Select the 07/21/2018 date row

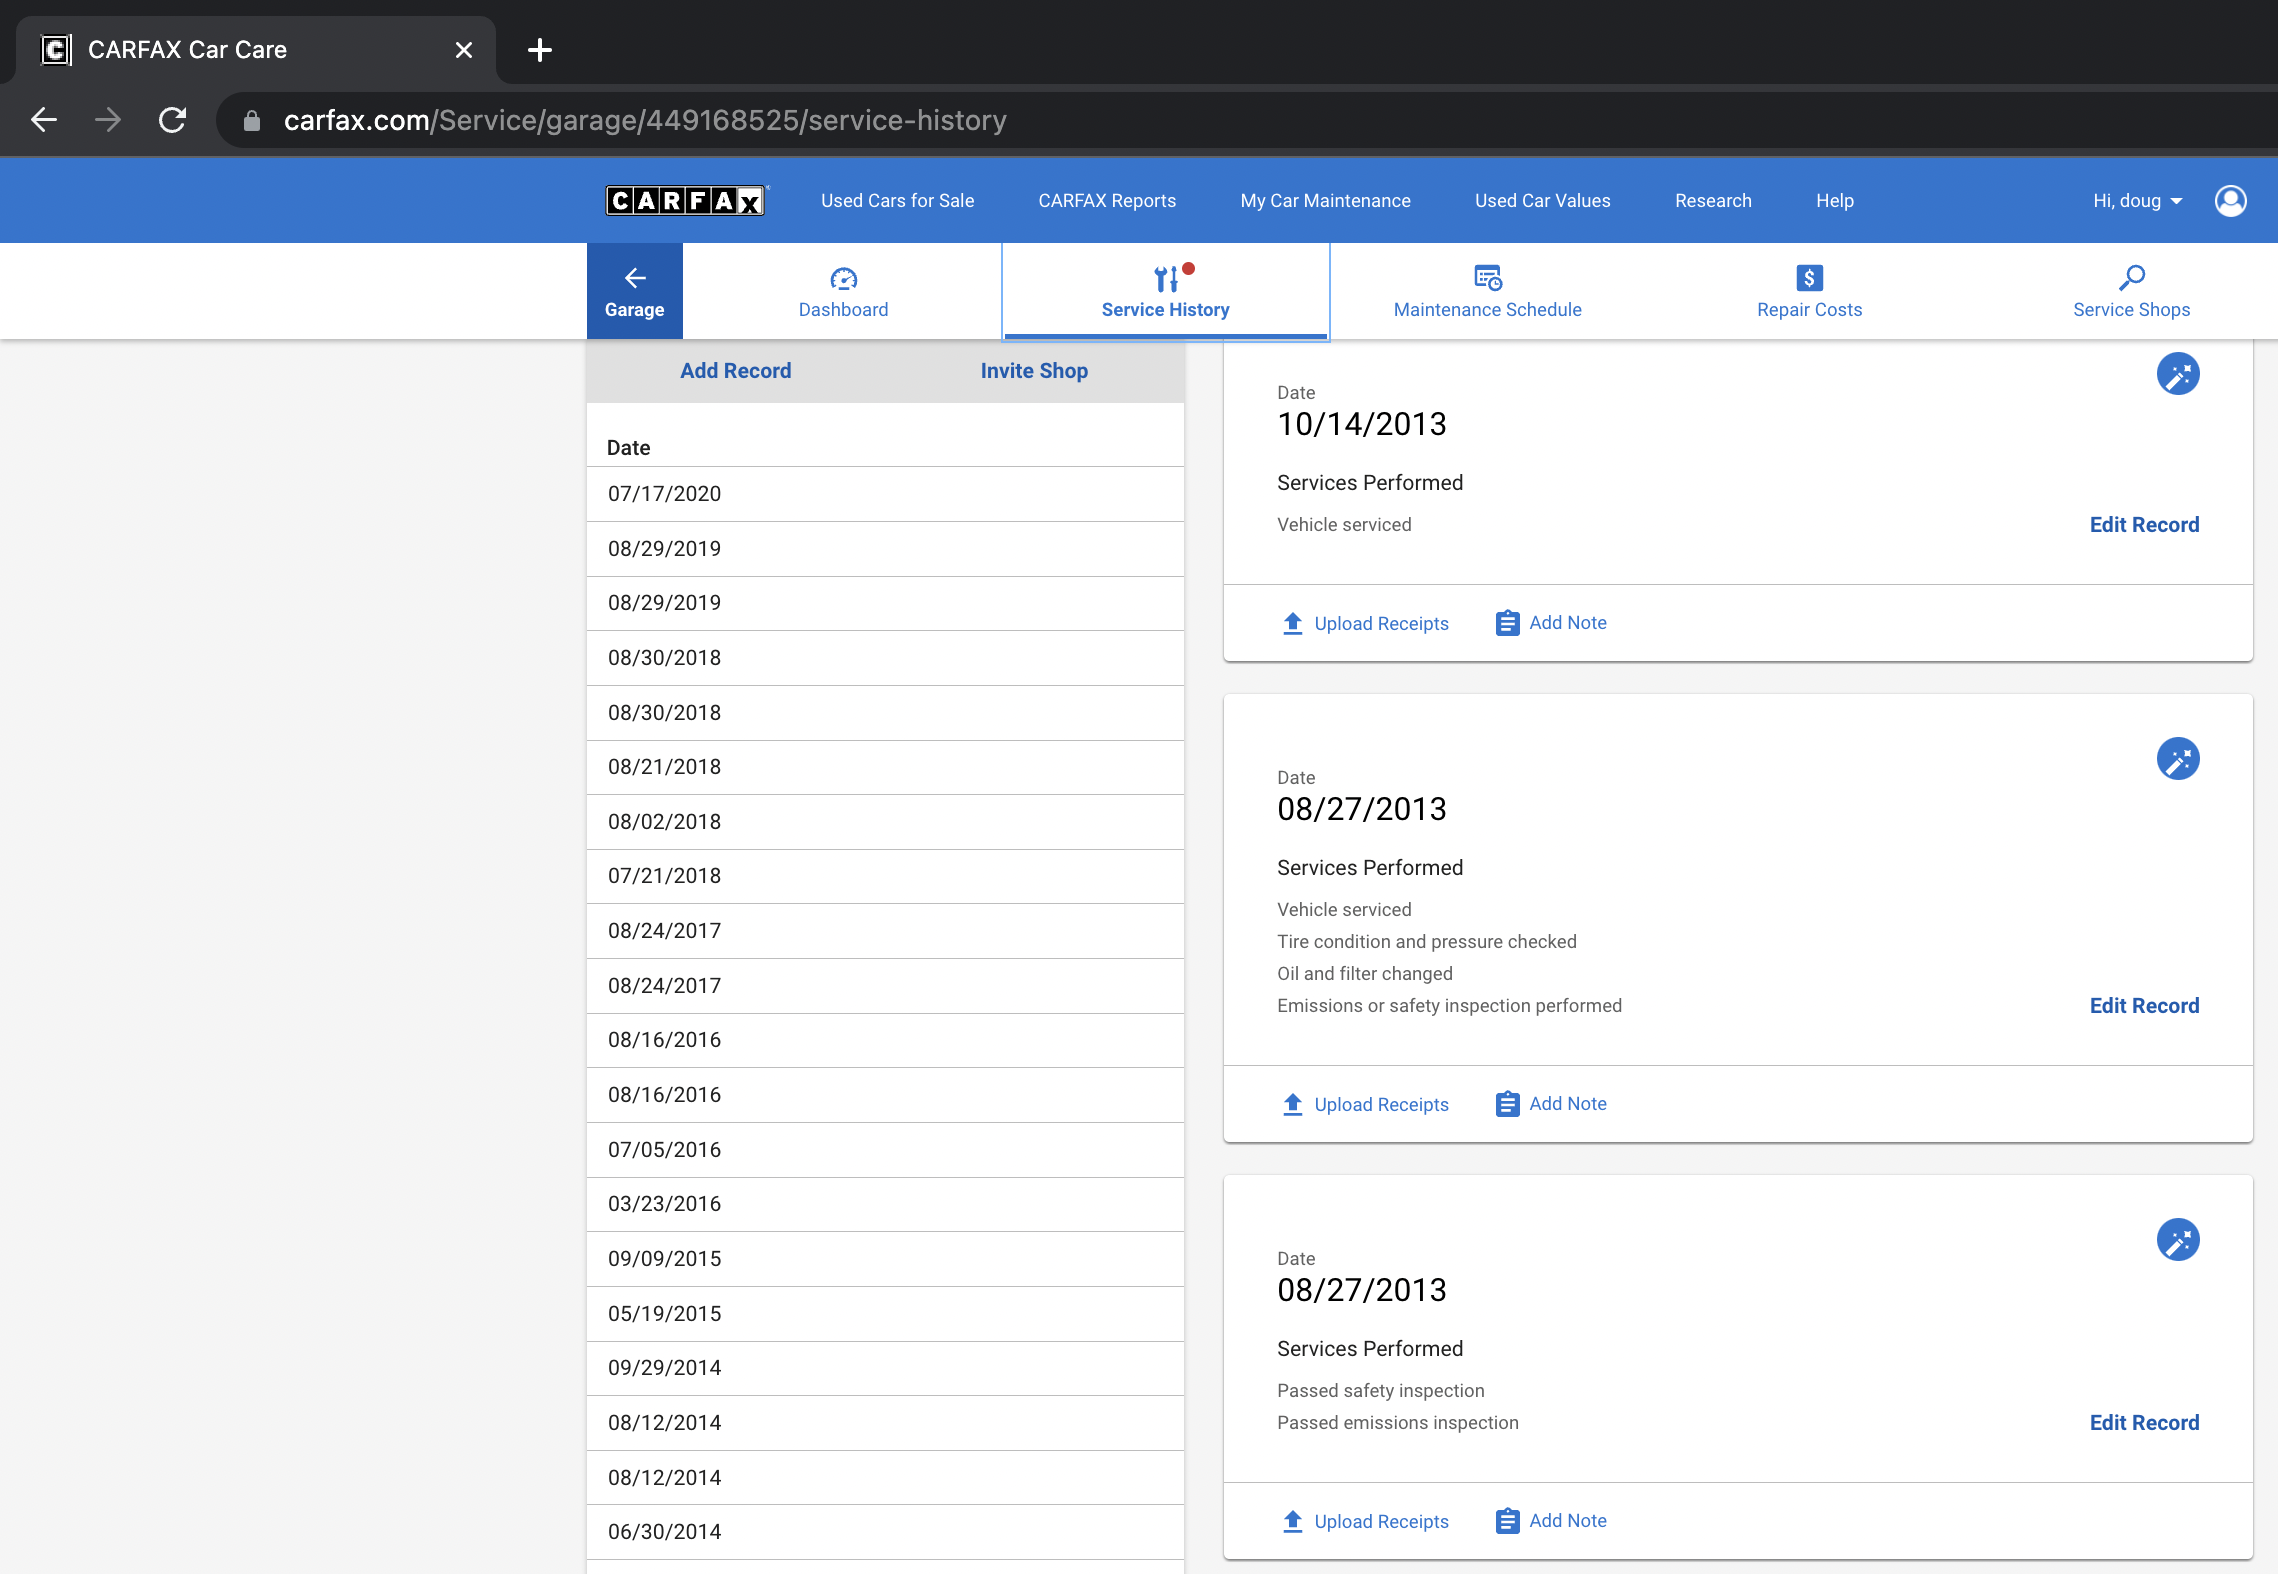(885, 876)
